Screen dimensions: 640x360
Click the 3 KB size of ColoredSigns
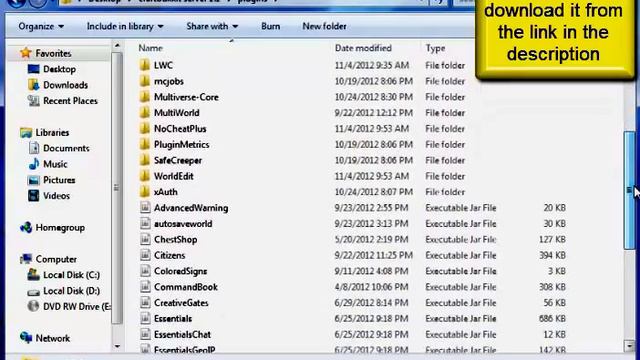[x=556, y=271]
